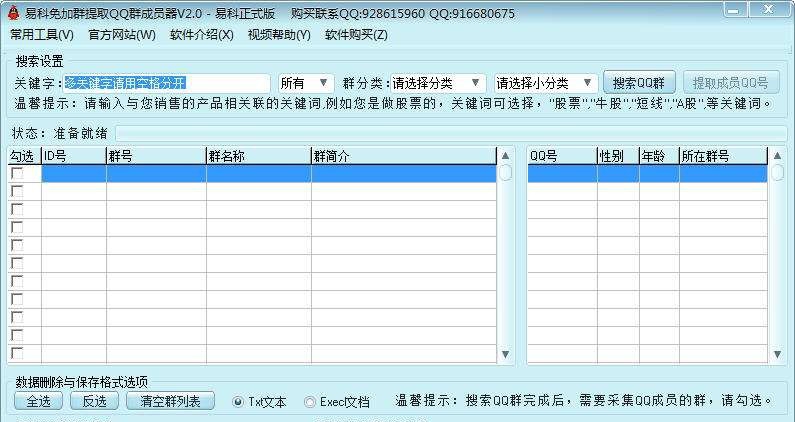Click the 提取成员QQ号 button
The image size is (795, 422).
731,83
